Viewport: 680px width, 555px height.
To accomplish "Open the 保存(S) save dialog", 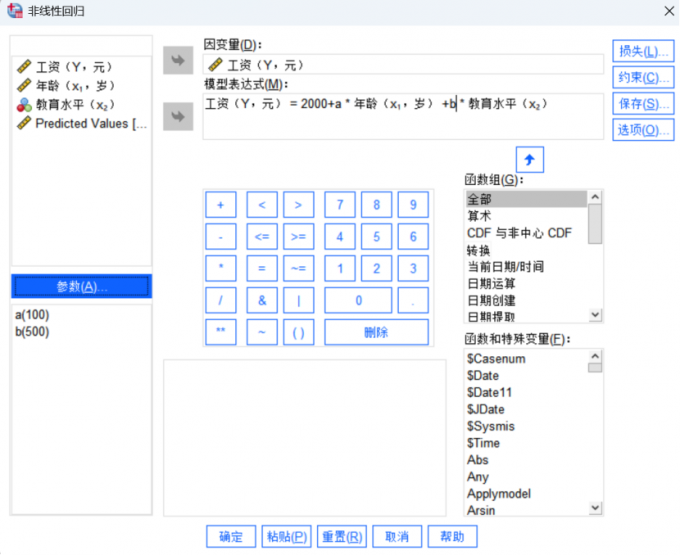I will point(643,104).
